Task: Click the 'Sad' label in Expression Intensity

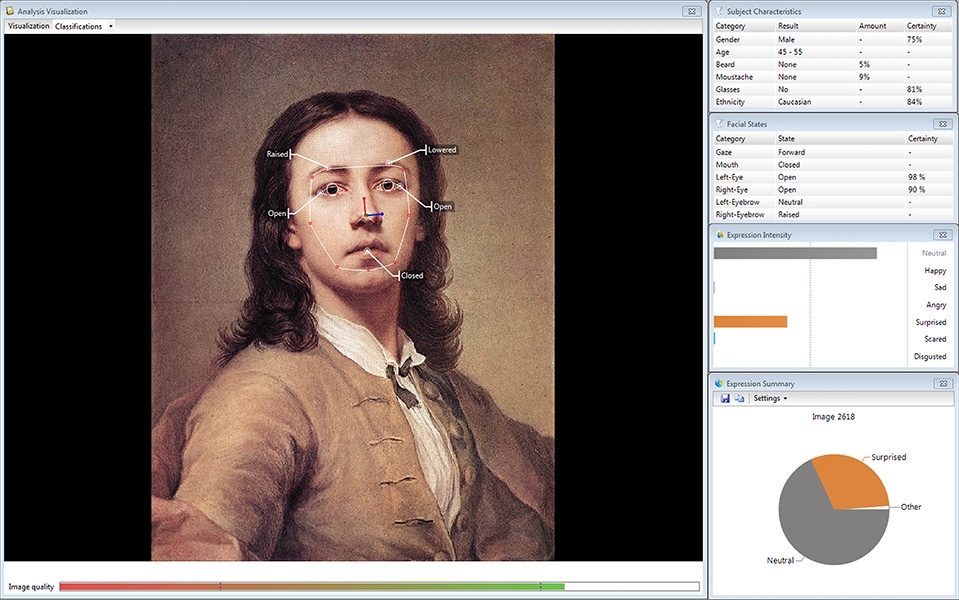Action: click(x=940, y=287)
